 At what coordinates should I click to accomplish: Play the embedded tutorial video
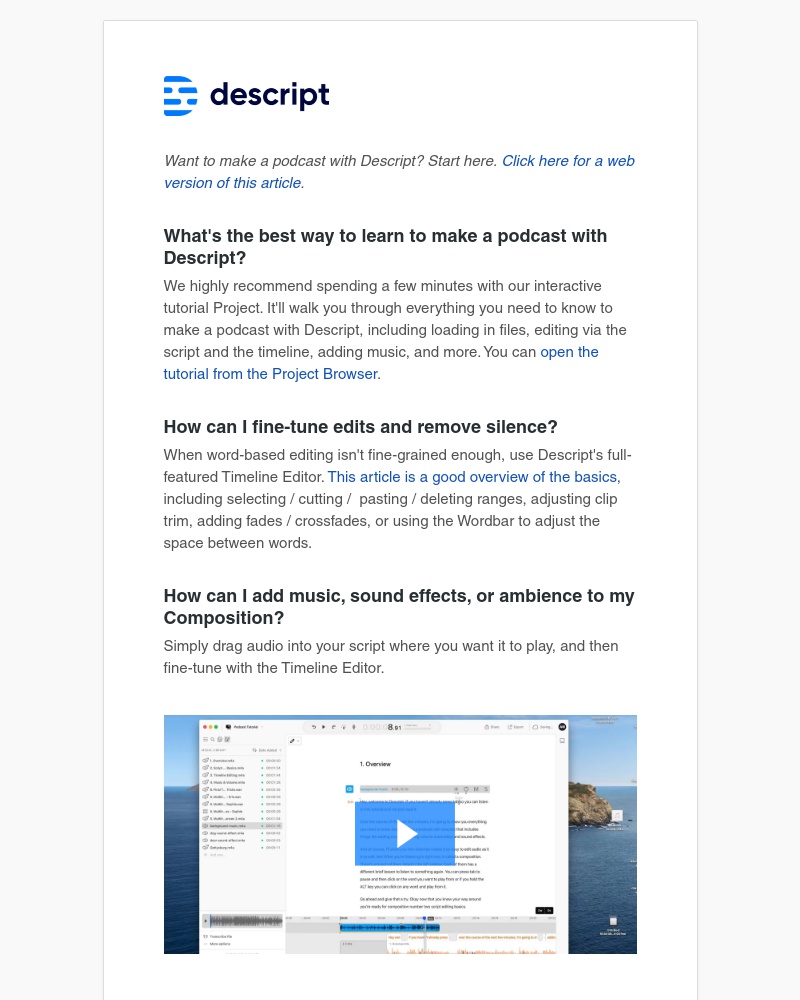(x=404, y=834)
